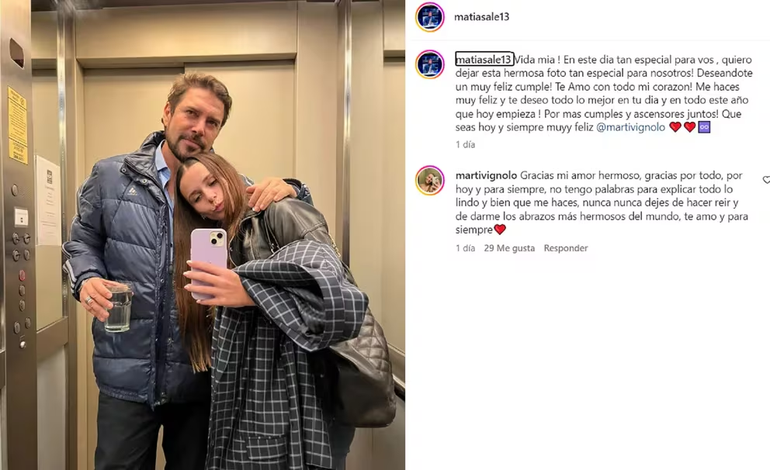Click the highlighted matiasale13 name in caption

484,59
